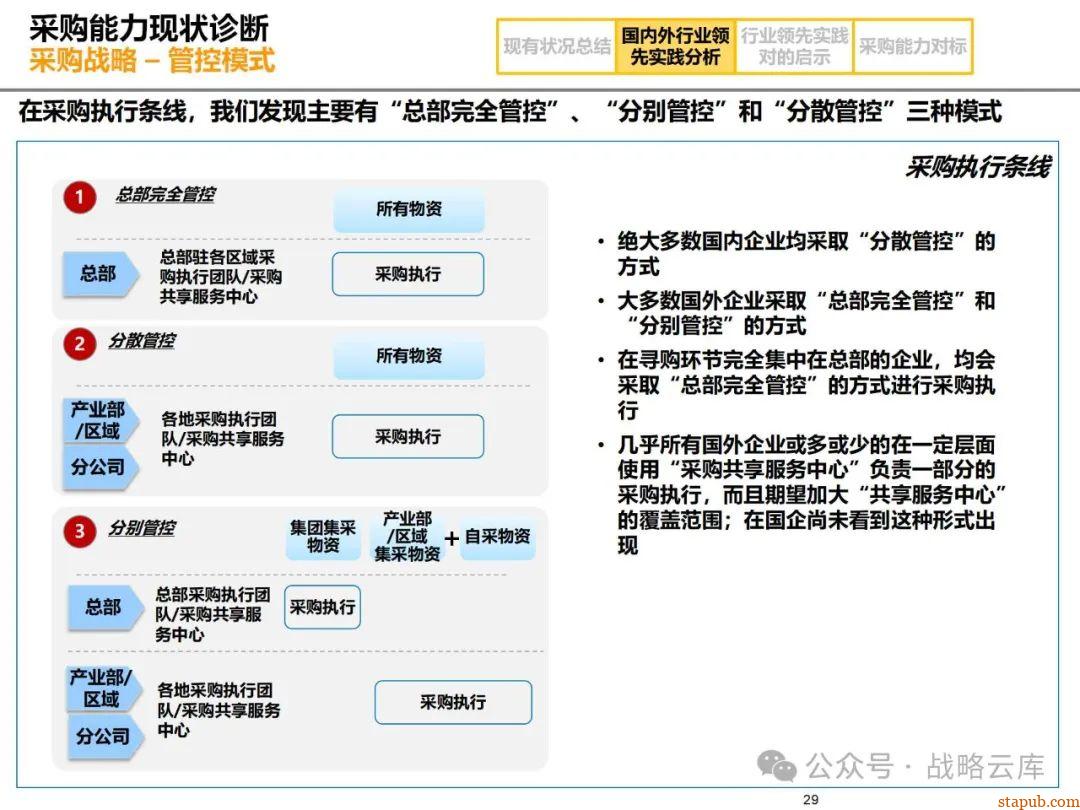
Task: Click the headline starting with 在采购执行条线
Action: pos(510,112)
